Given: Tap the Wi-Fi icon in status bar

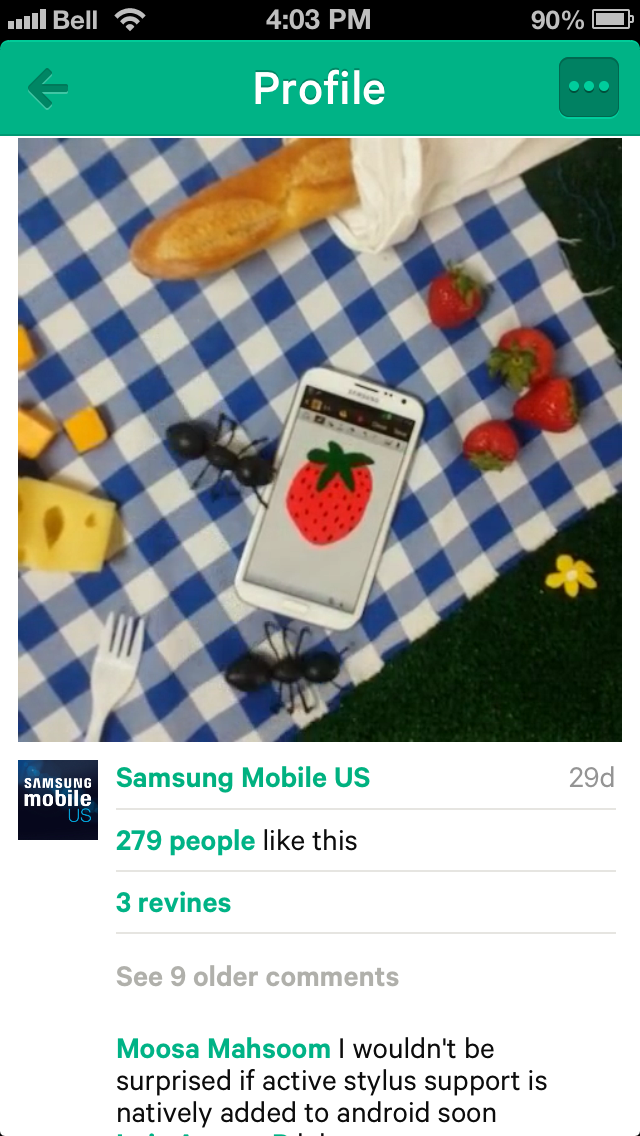Looking at the screenshot, I should click(130, 20).
